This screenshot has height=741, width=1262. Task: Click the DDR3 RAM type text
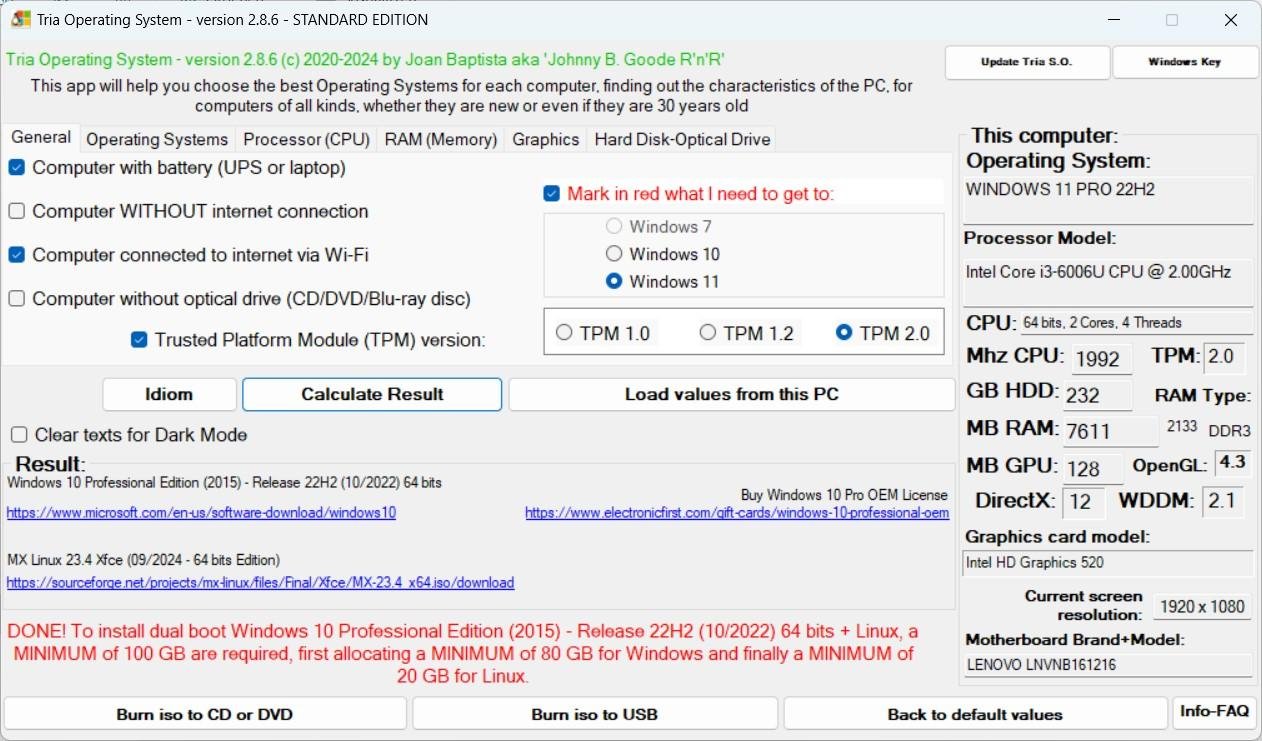[1230, 431]
